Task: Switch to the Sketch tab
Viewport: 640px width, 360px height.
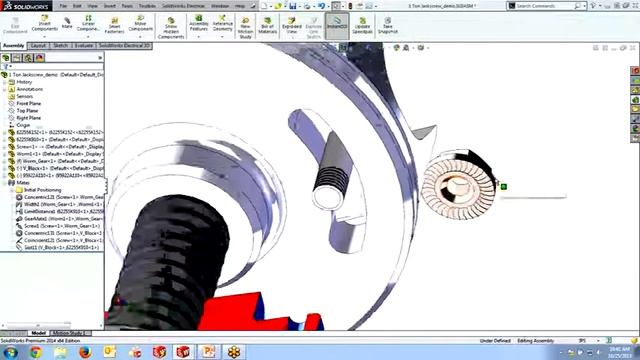Action: coord(60,46)
